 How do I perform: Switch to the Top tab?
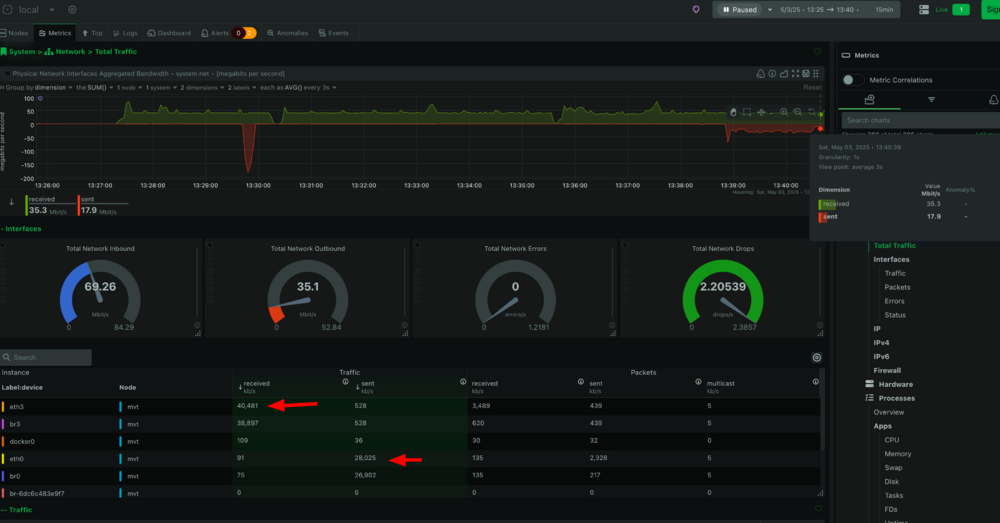coord(92,33)
